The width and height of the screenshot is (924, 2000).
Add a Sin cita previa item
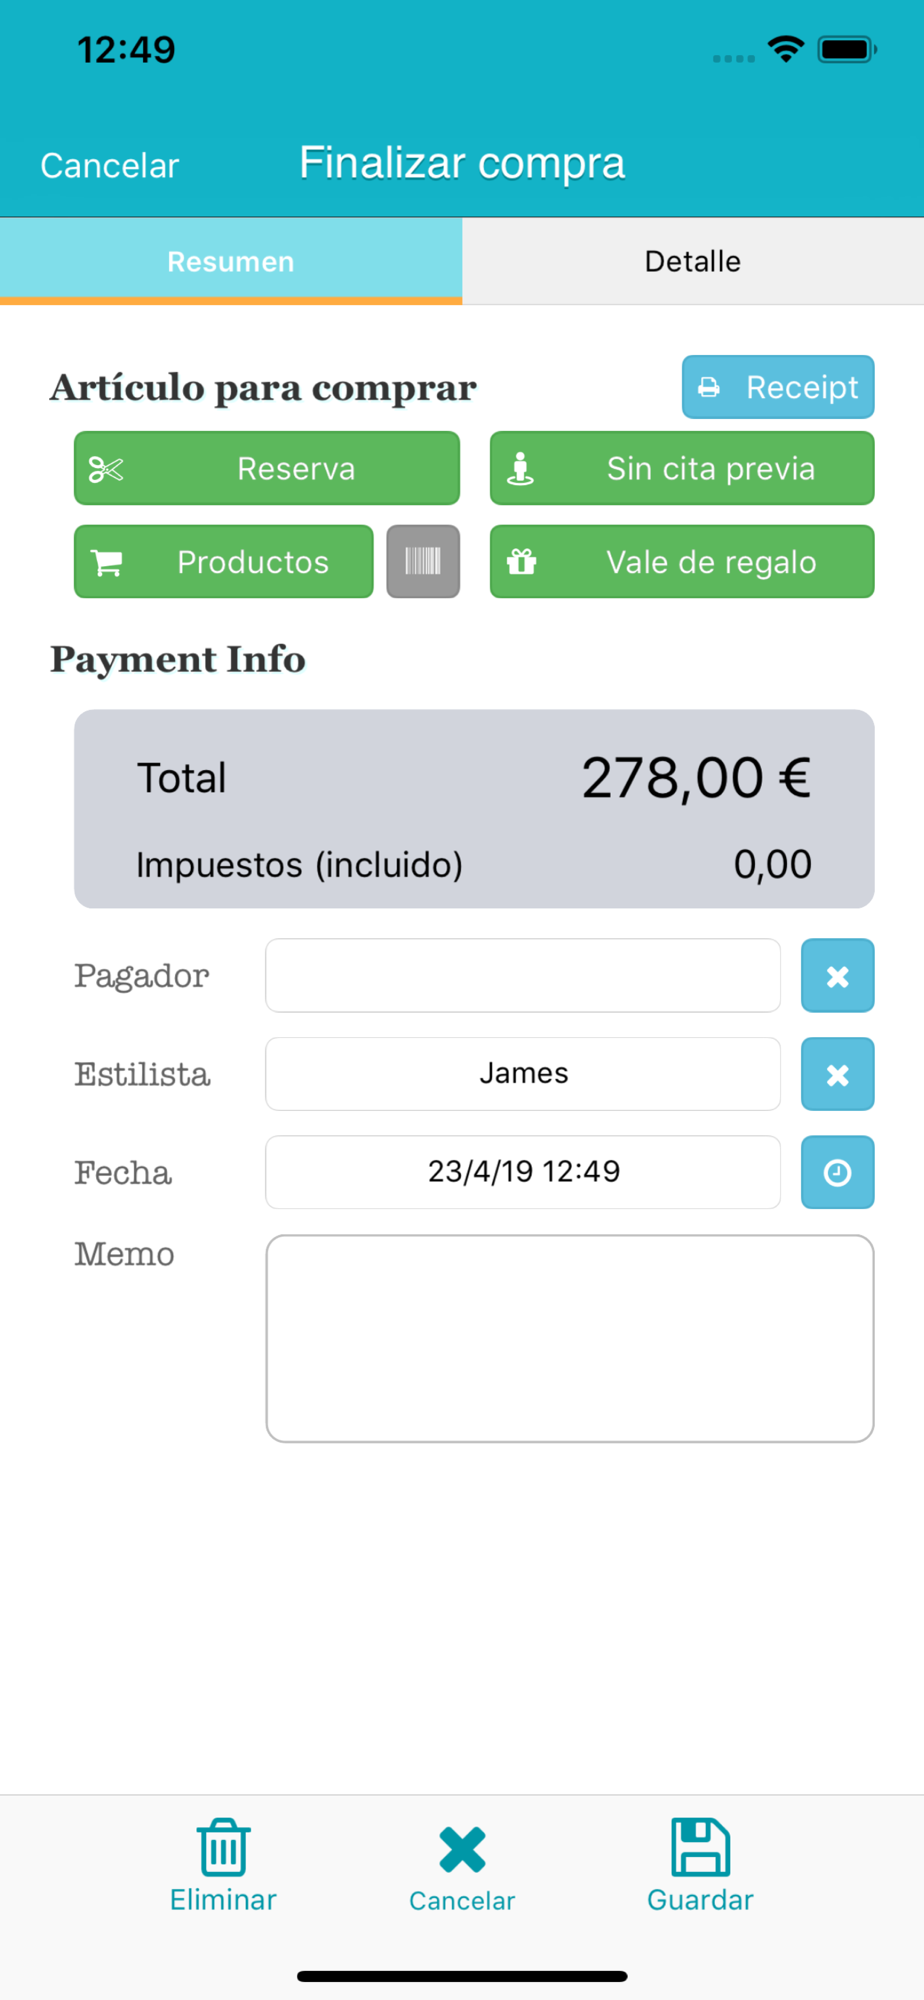(x=682, y=468)
